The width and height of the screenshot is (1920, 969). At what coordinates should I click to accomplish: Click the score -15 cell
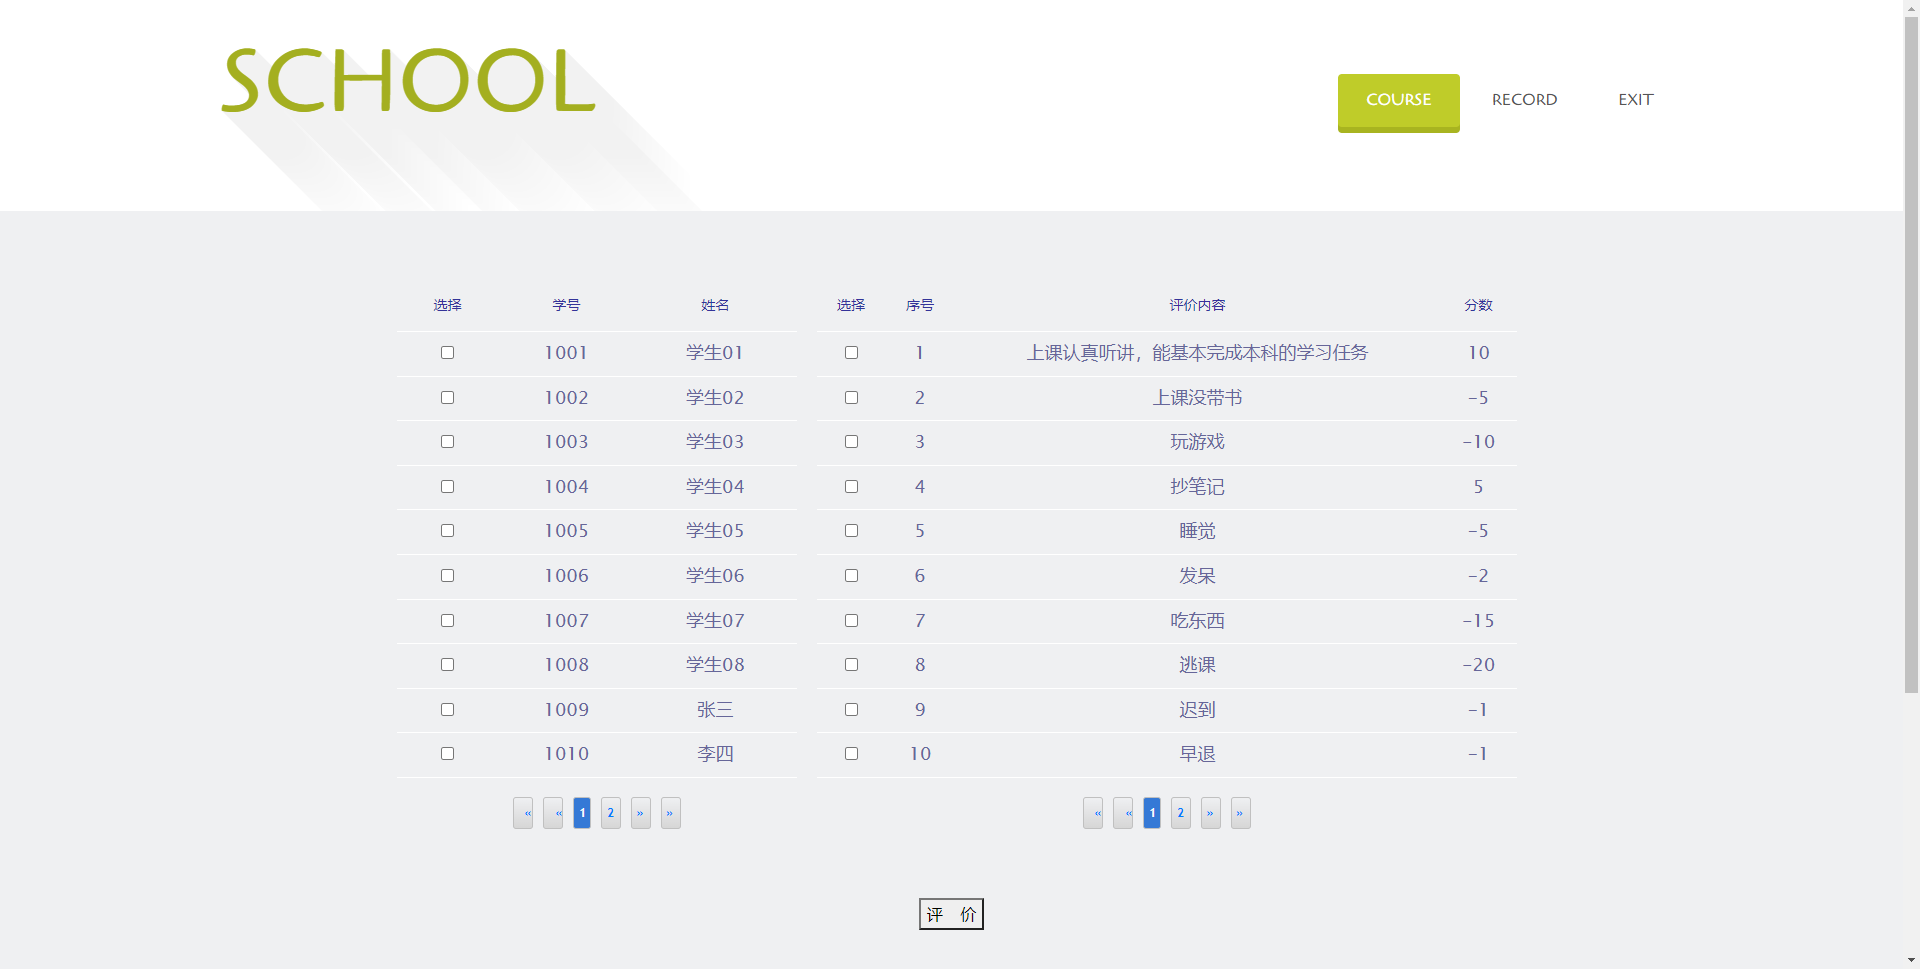(1478, 621)
